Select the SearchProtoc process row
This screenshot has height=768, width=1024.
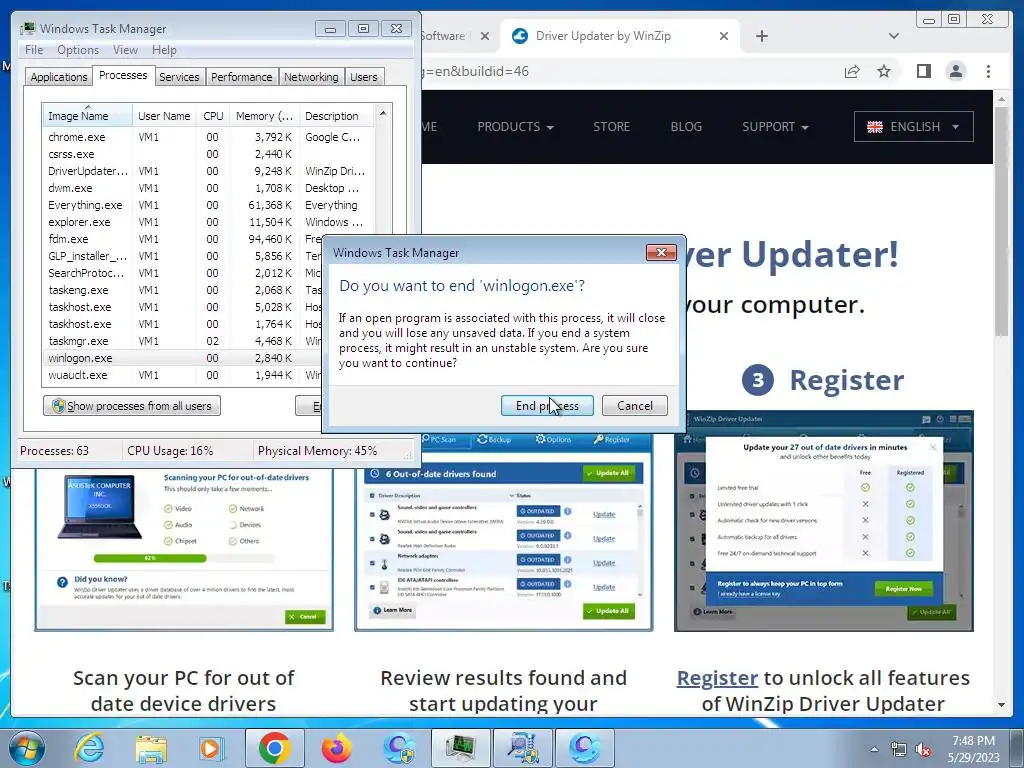(x=182, y=273)
